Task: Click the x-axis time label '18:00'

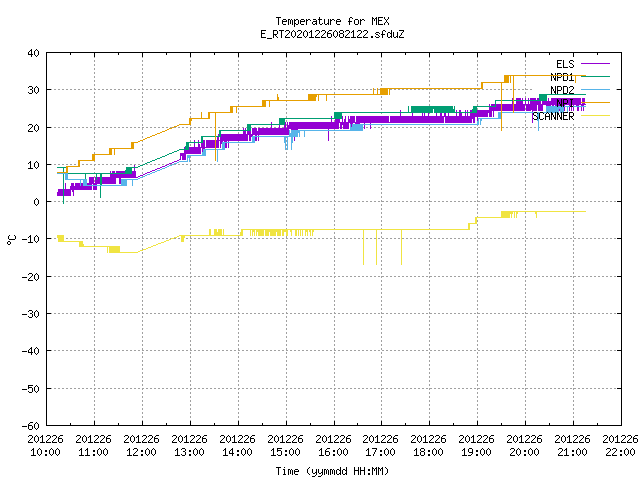Action: (428, 452)
